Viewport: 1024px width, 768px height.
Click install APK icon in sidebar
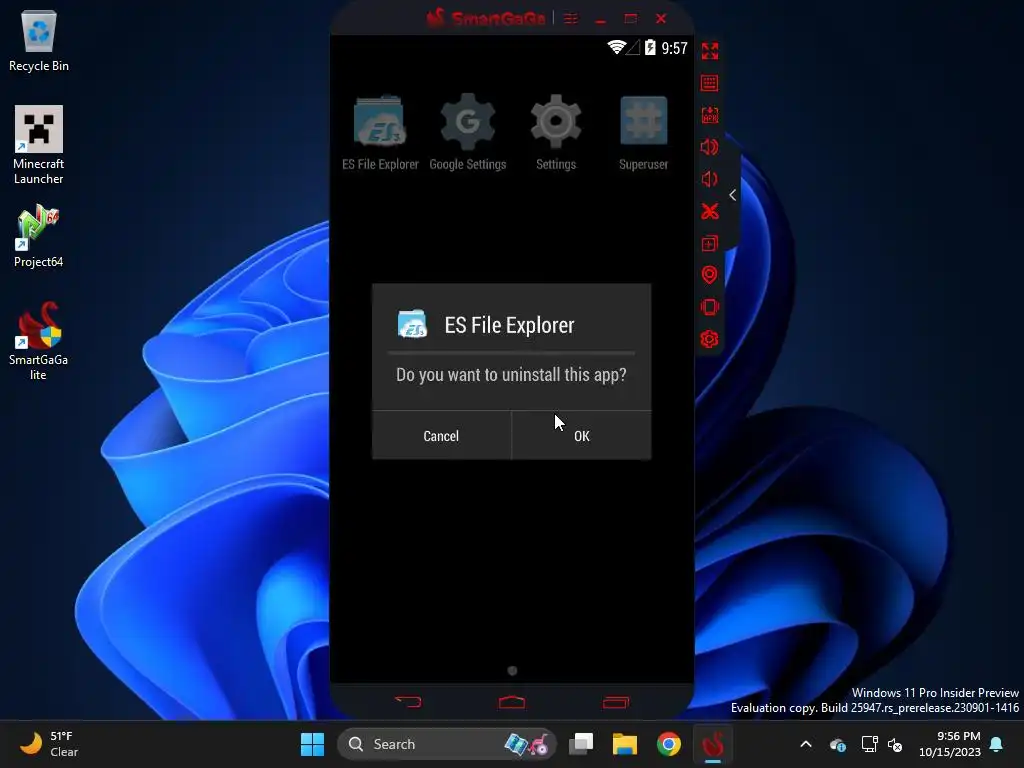pyautogui.click(x=710, y=115)
